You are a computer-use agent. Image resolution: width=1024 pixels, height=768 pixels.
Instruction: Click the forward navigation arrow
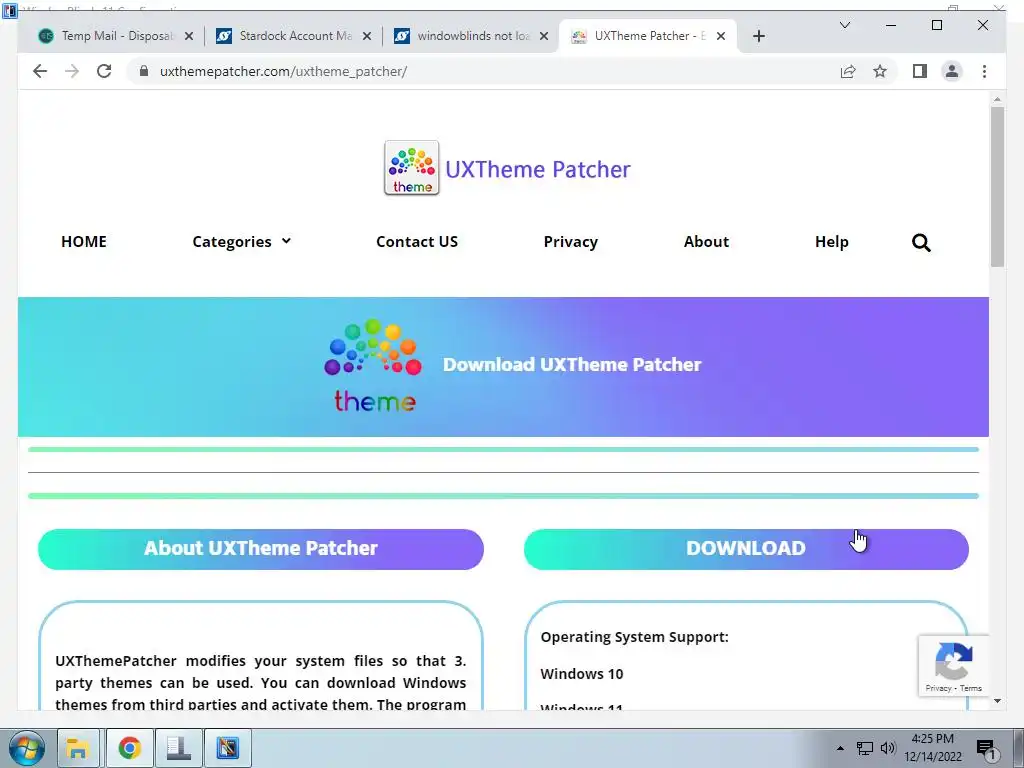tap(72, 71)
